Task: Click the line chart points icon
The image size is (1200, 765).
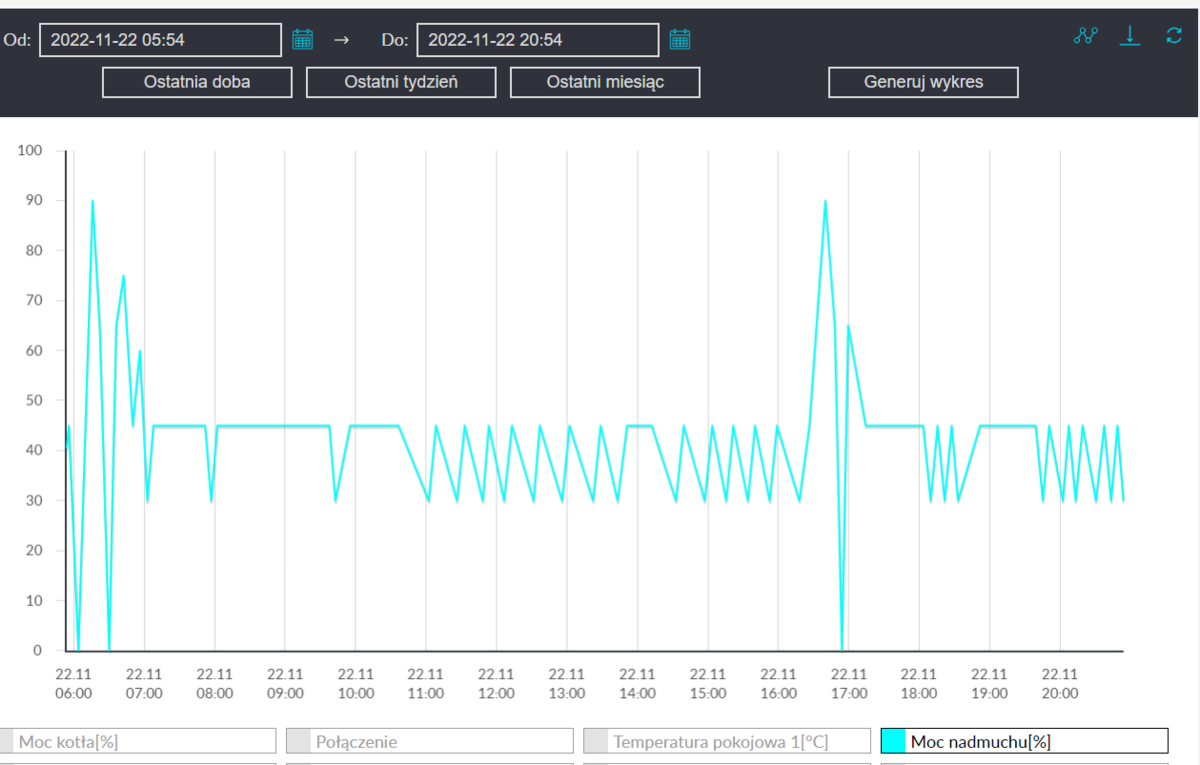Action: coord(1085,36)
